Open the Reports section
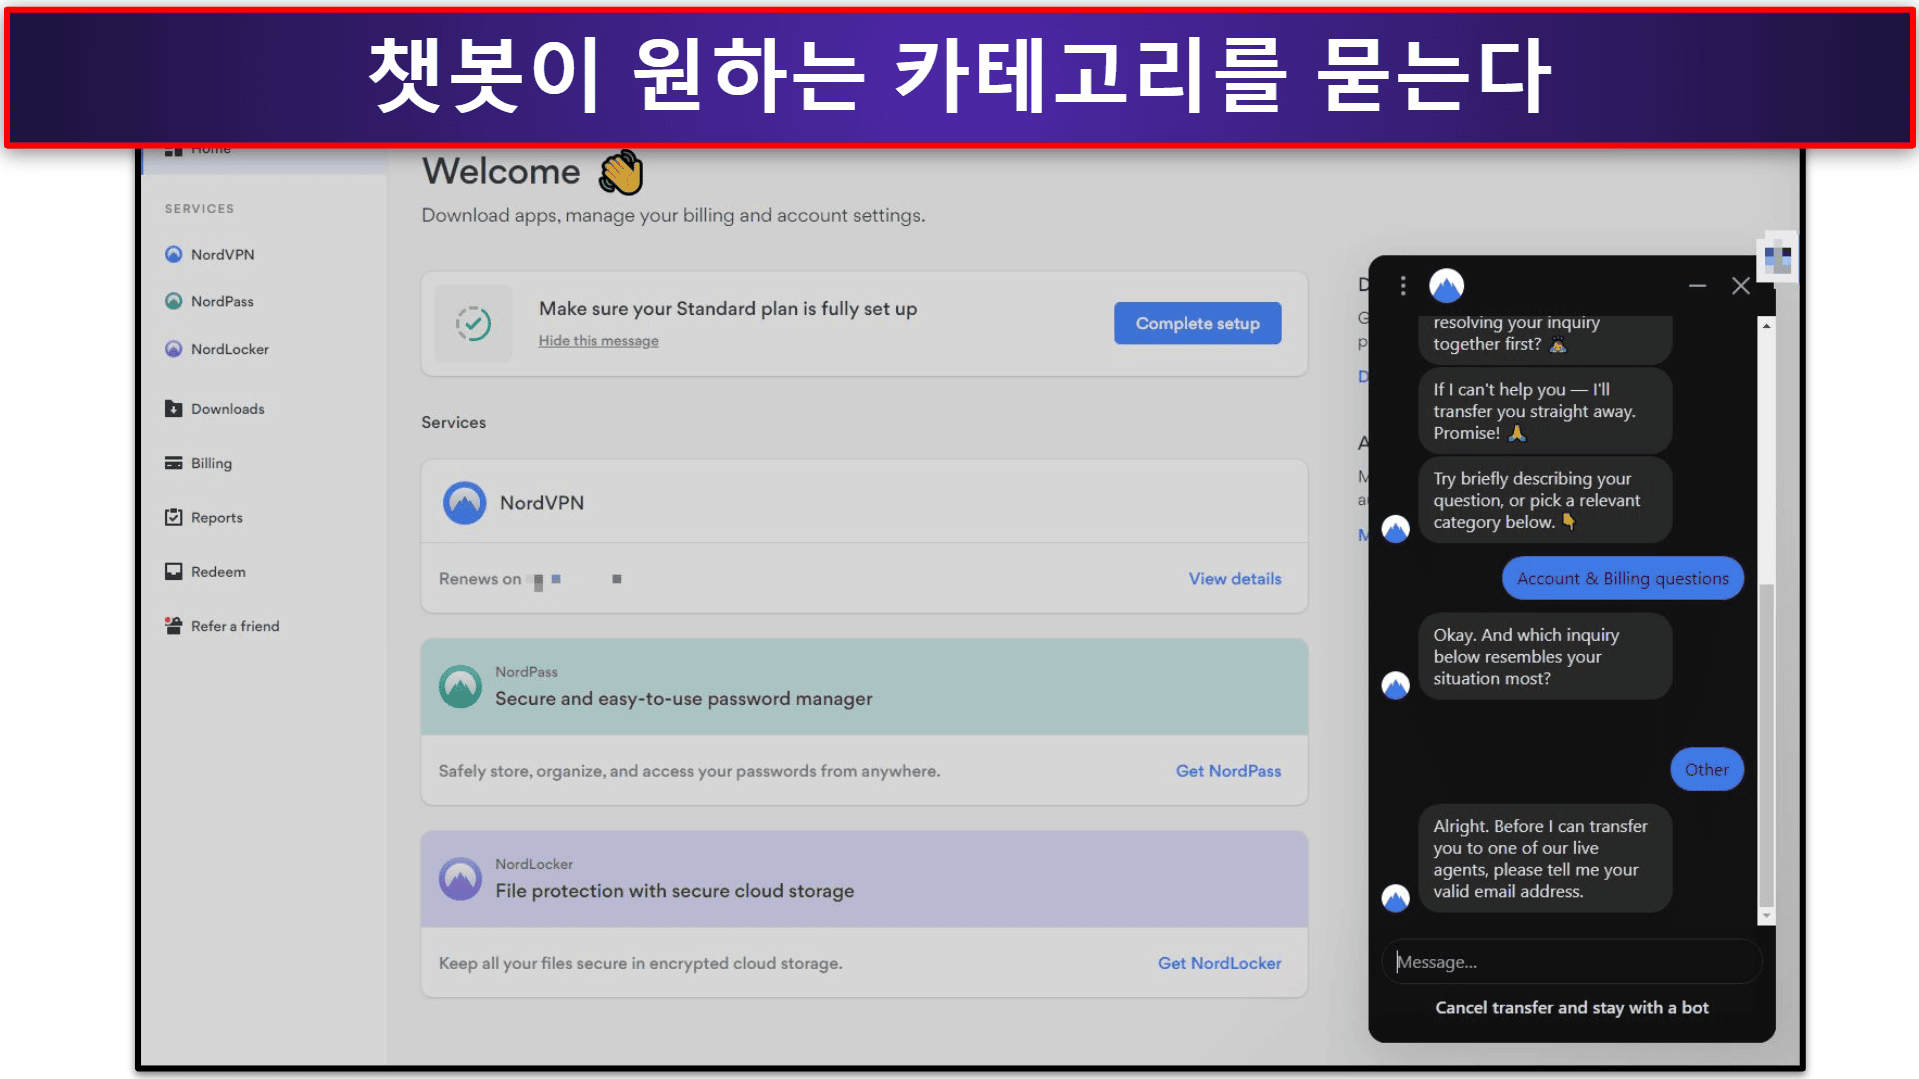 pos(217,517)
